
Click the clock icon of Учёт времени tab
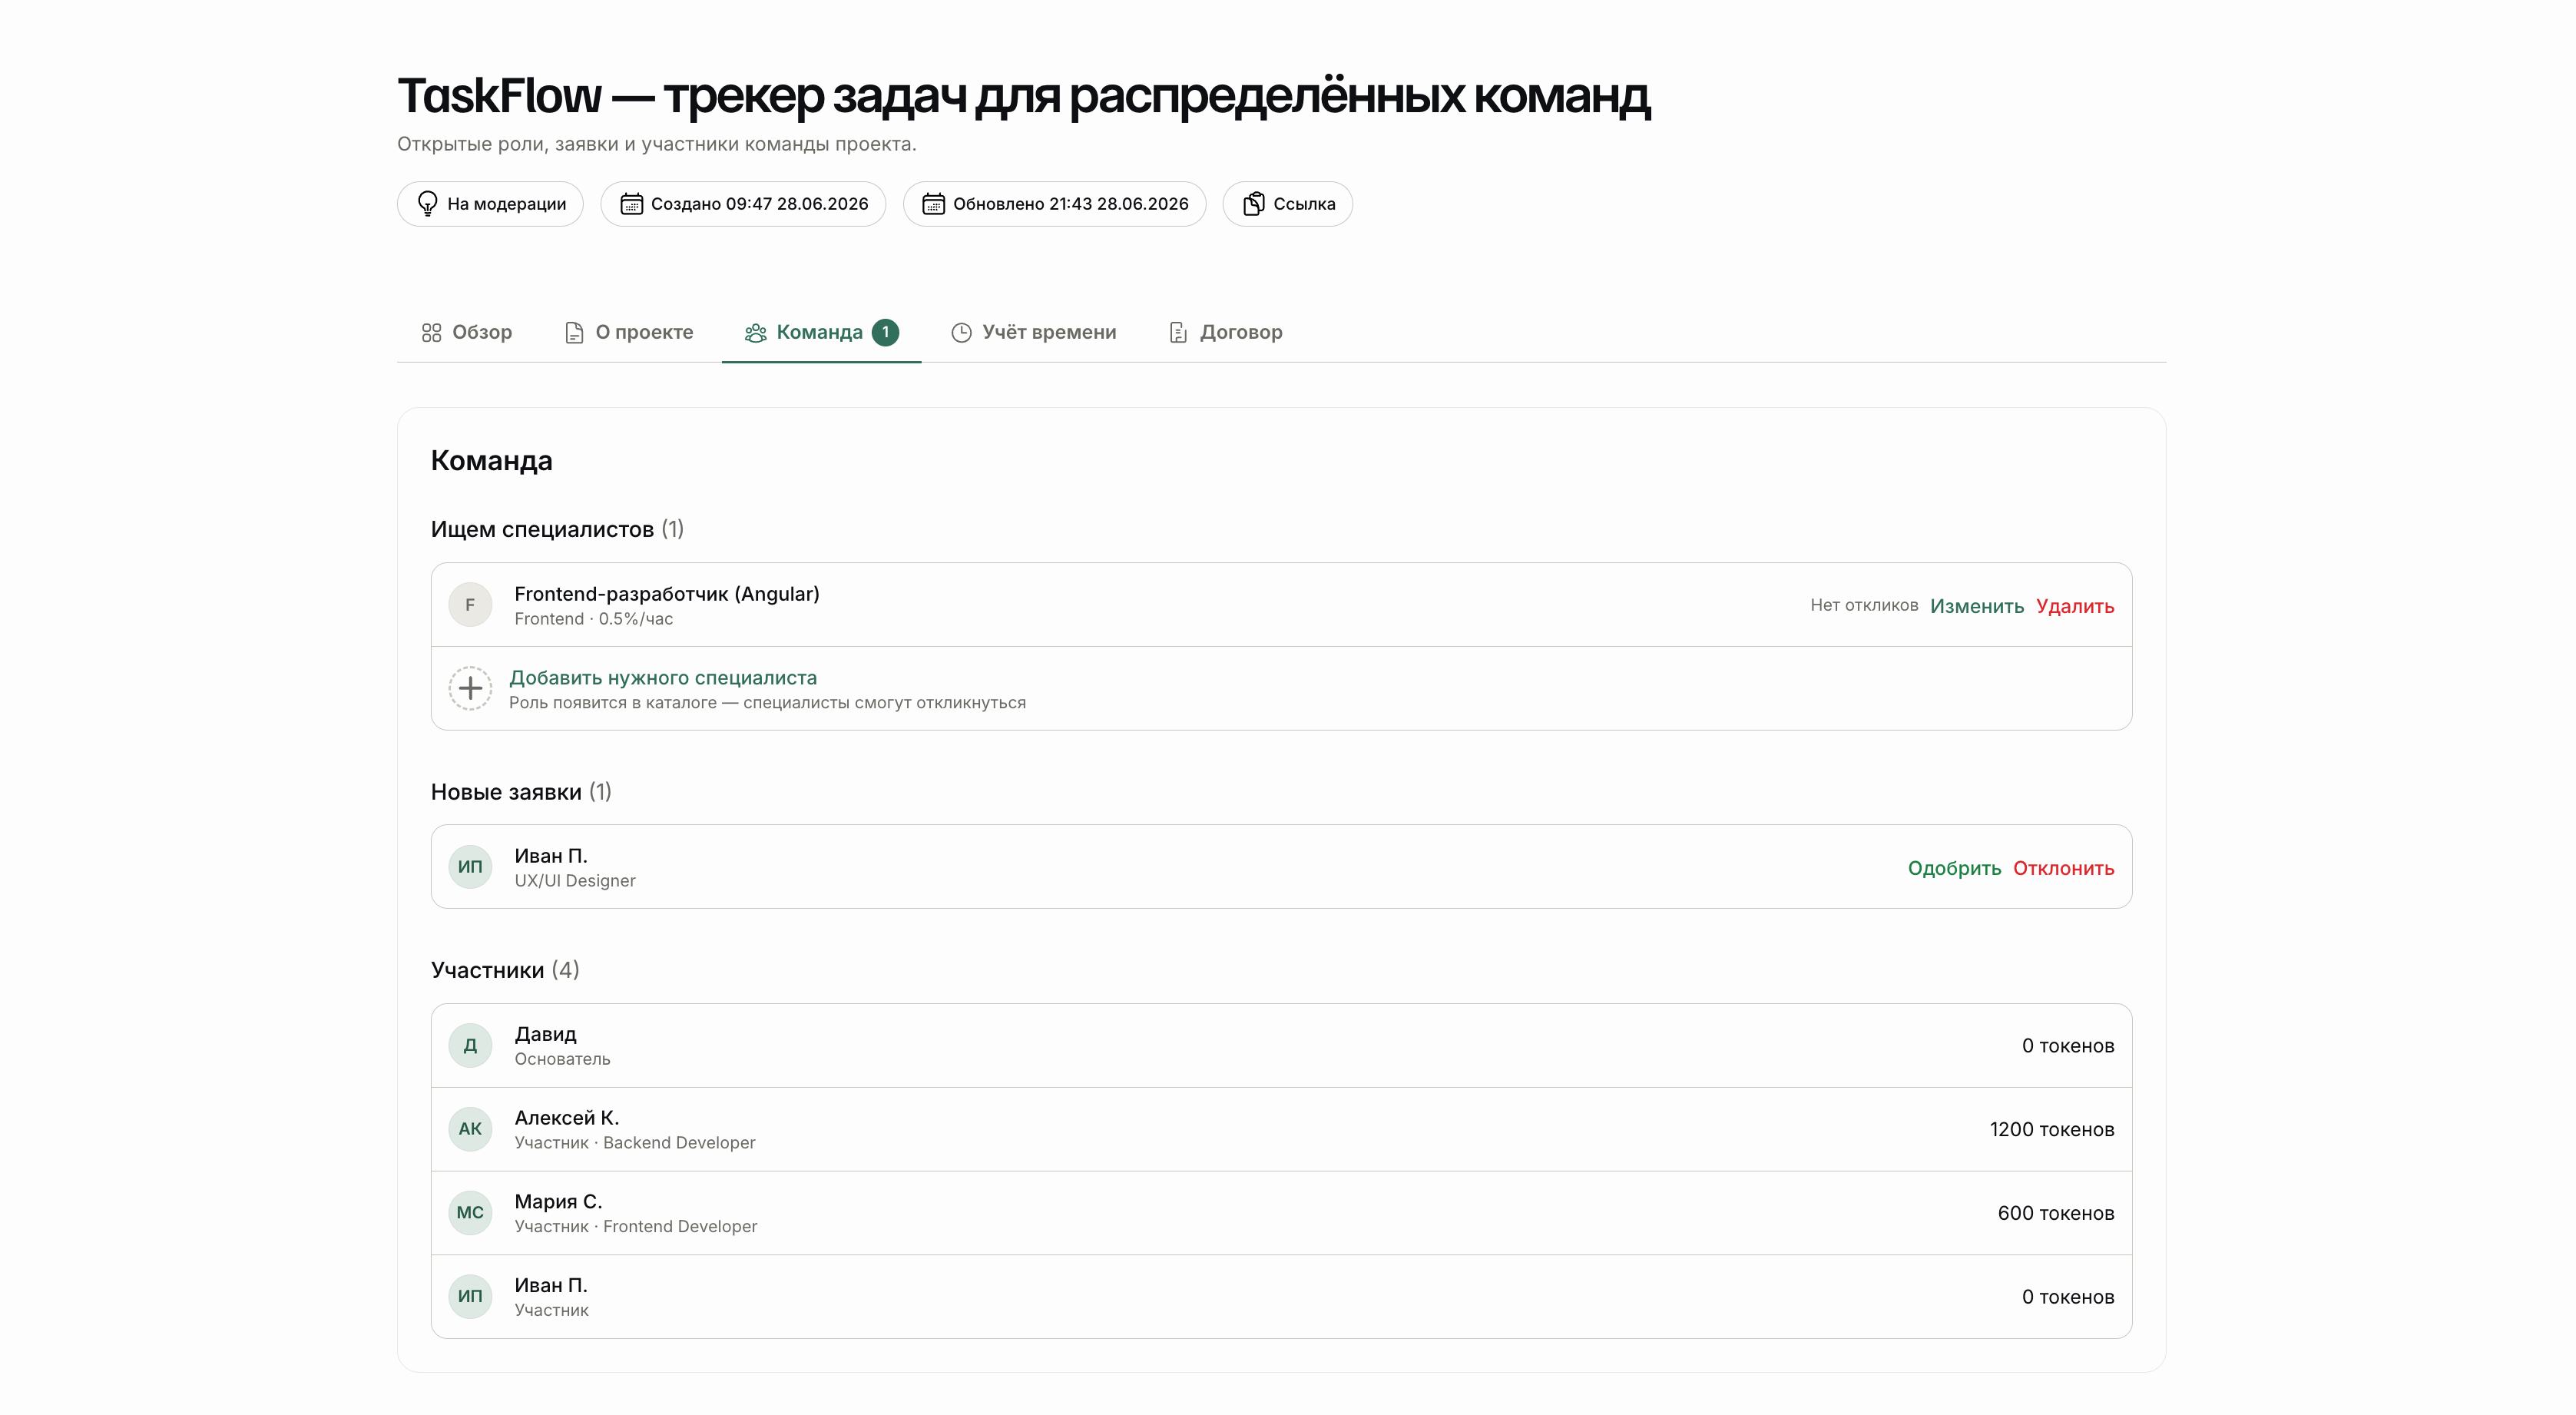[x=961, y=333]
